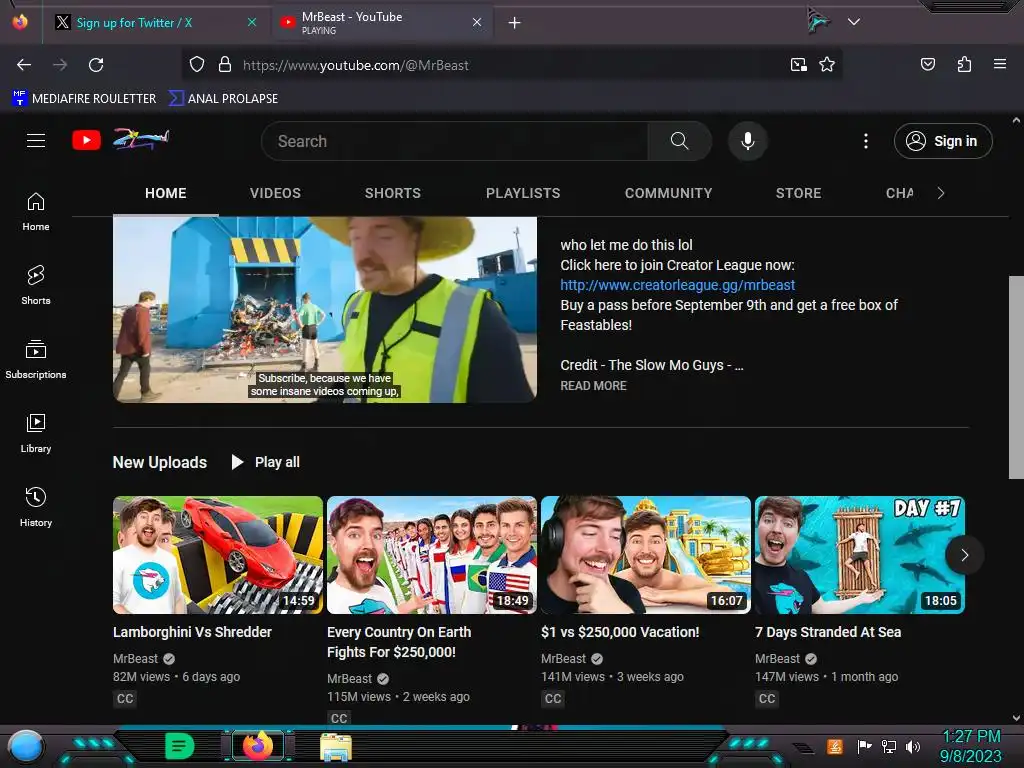Open Library in the sidebar
Screen dimensions: 1024x768
36,433
